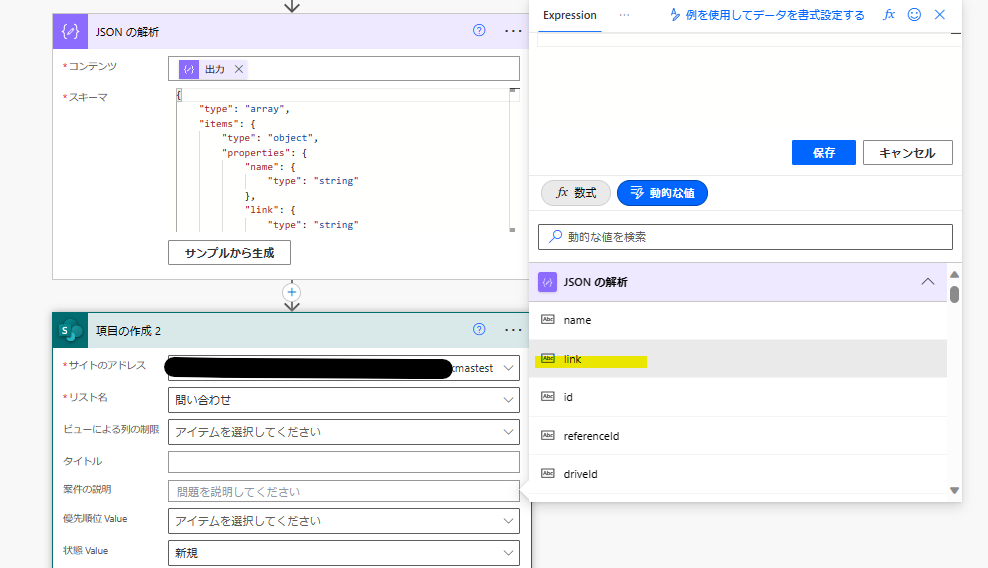Click the string type icon beside name

tap(548, 320)
